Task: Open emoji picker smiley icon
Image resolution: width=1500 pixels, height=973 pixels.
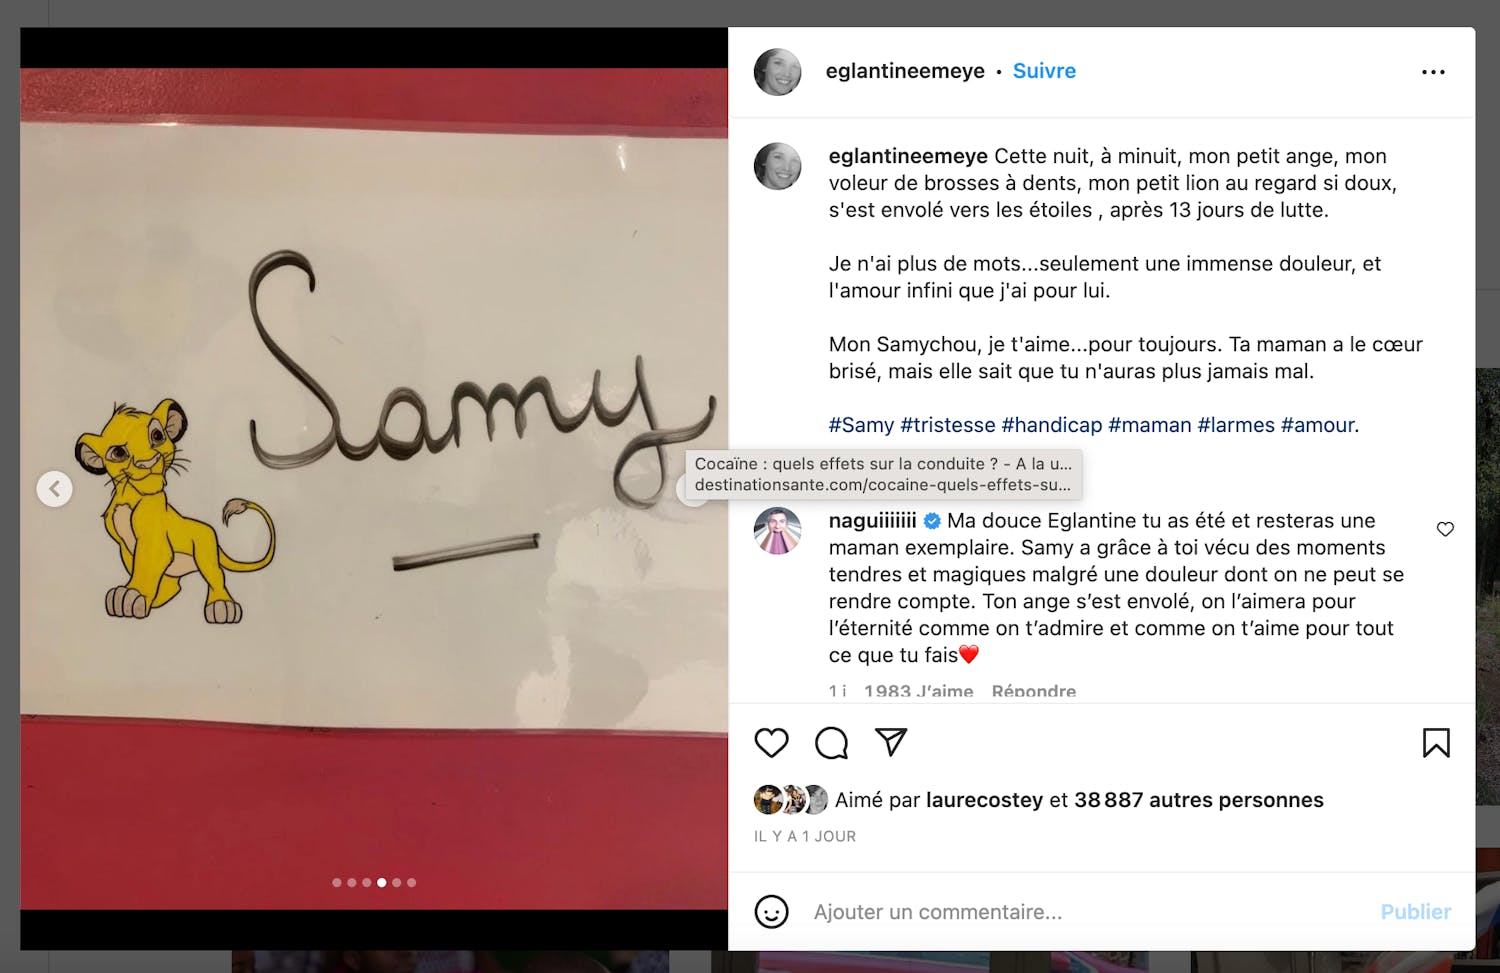Action: [x=771, y=912]
